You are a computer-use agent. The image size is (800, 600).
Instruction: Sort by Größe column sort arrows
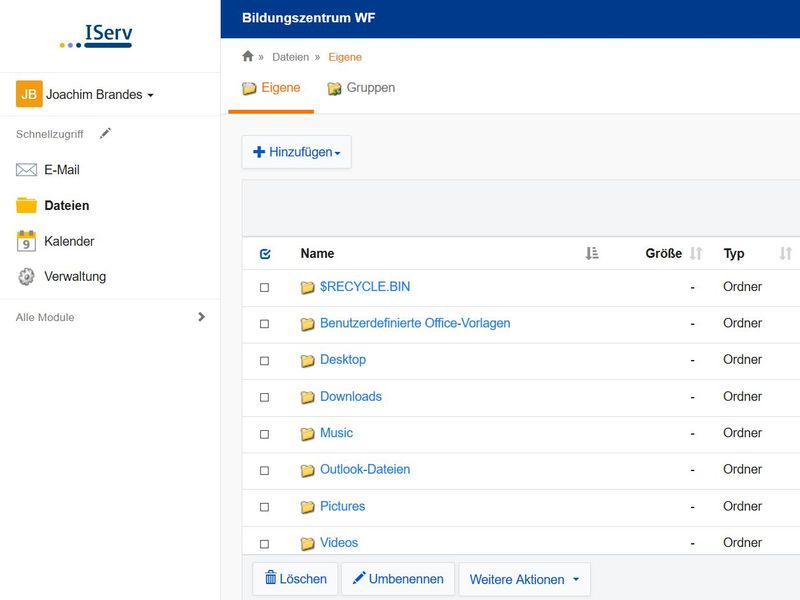click(696, 253)
